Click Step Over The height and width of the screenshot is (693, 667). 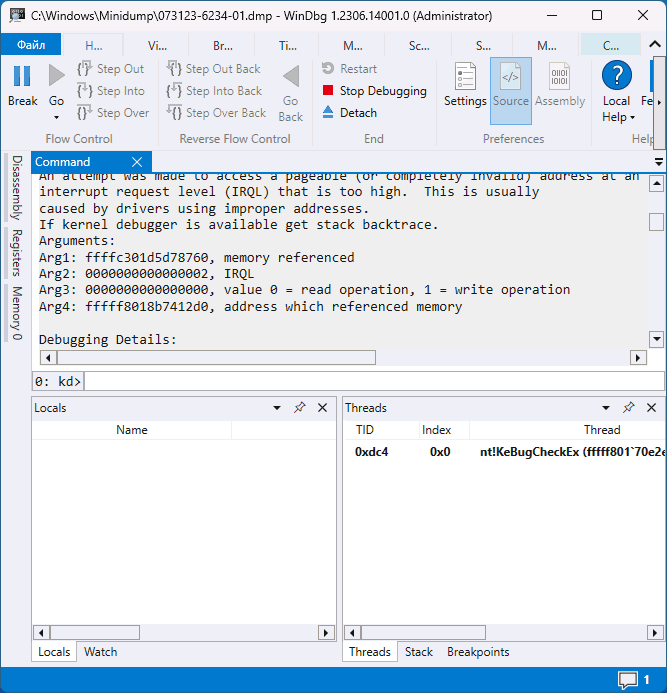113,113
